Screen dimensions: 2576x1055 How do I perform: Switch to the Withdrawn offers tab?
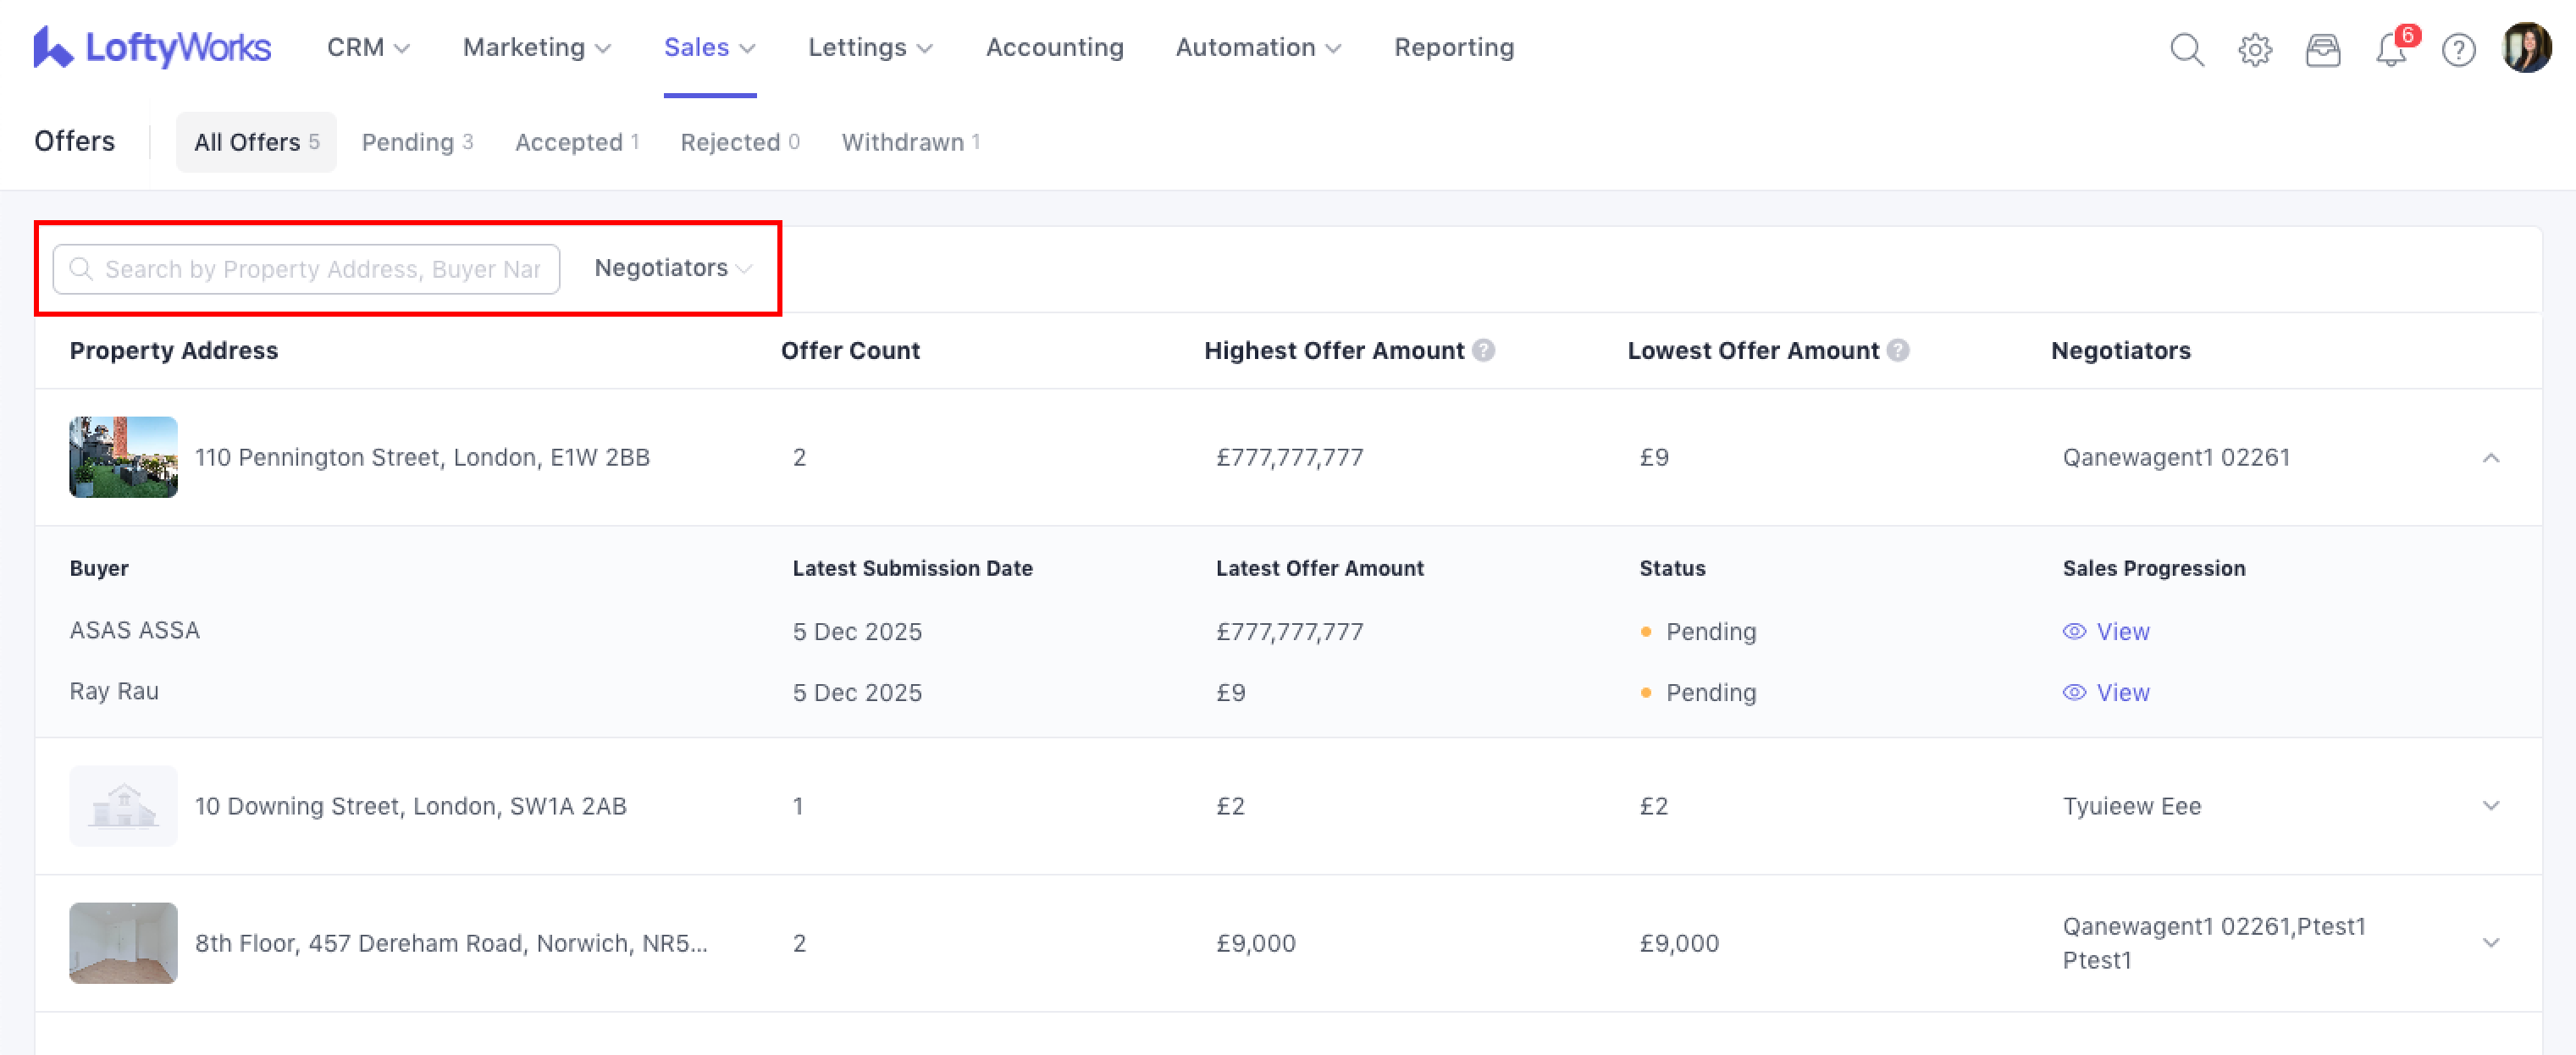[909, 142]
